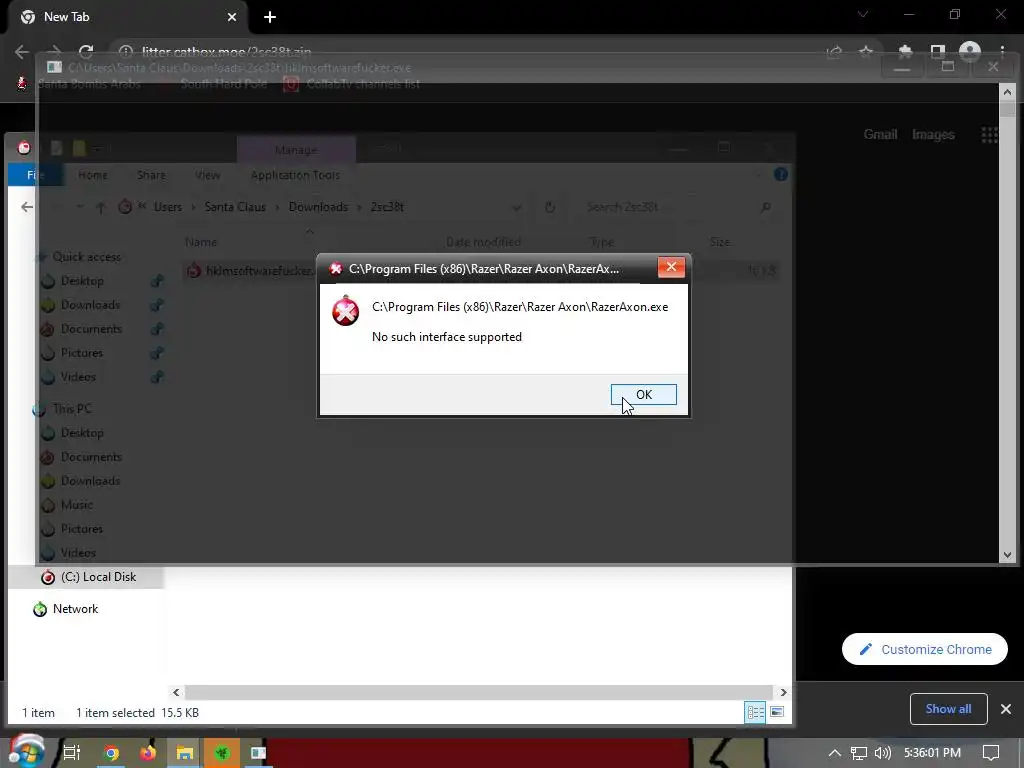Screen dimensions: 1024x768
Task: Reload the page in Chrome
Action: 86,52
